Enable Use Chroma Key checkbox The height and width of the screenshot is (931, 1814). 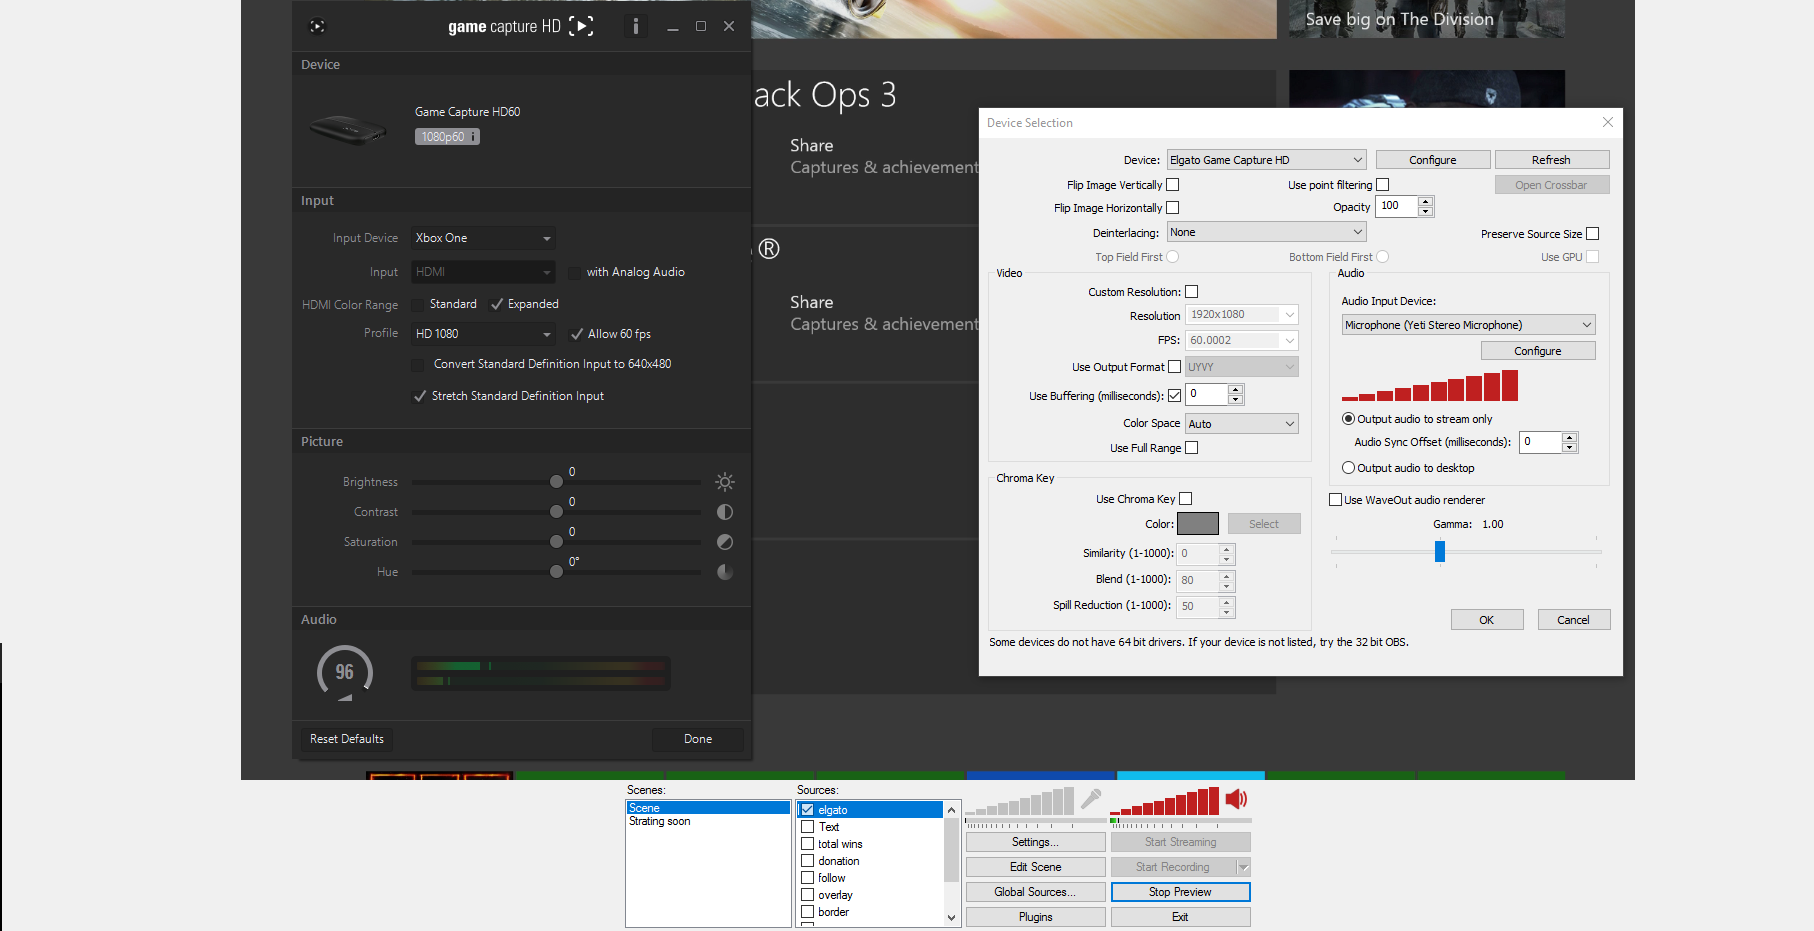(x=1186, y=499)
